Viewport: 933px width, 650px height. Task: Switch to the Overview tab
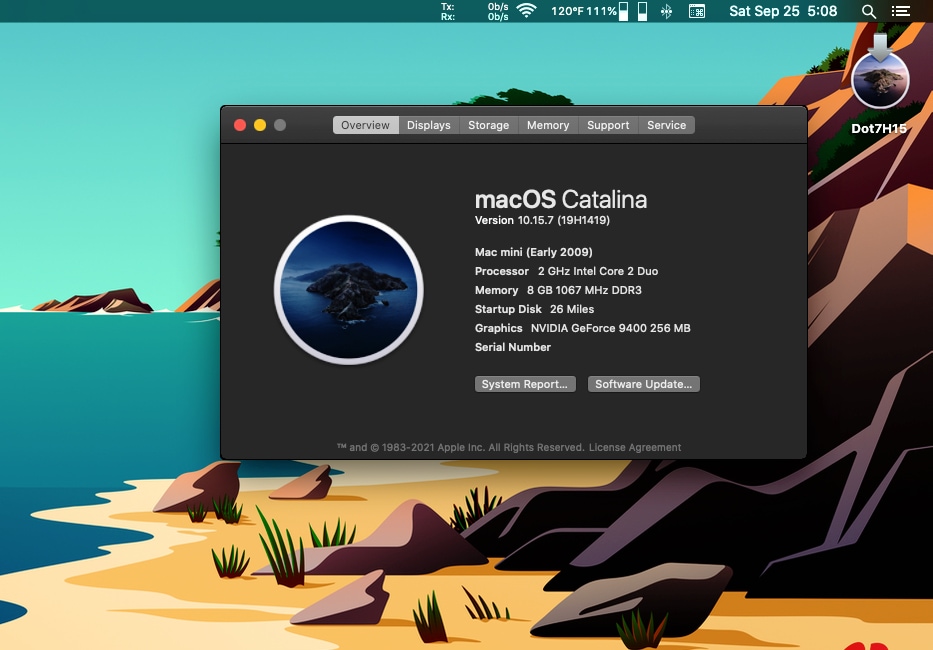coord(365,125)
